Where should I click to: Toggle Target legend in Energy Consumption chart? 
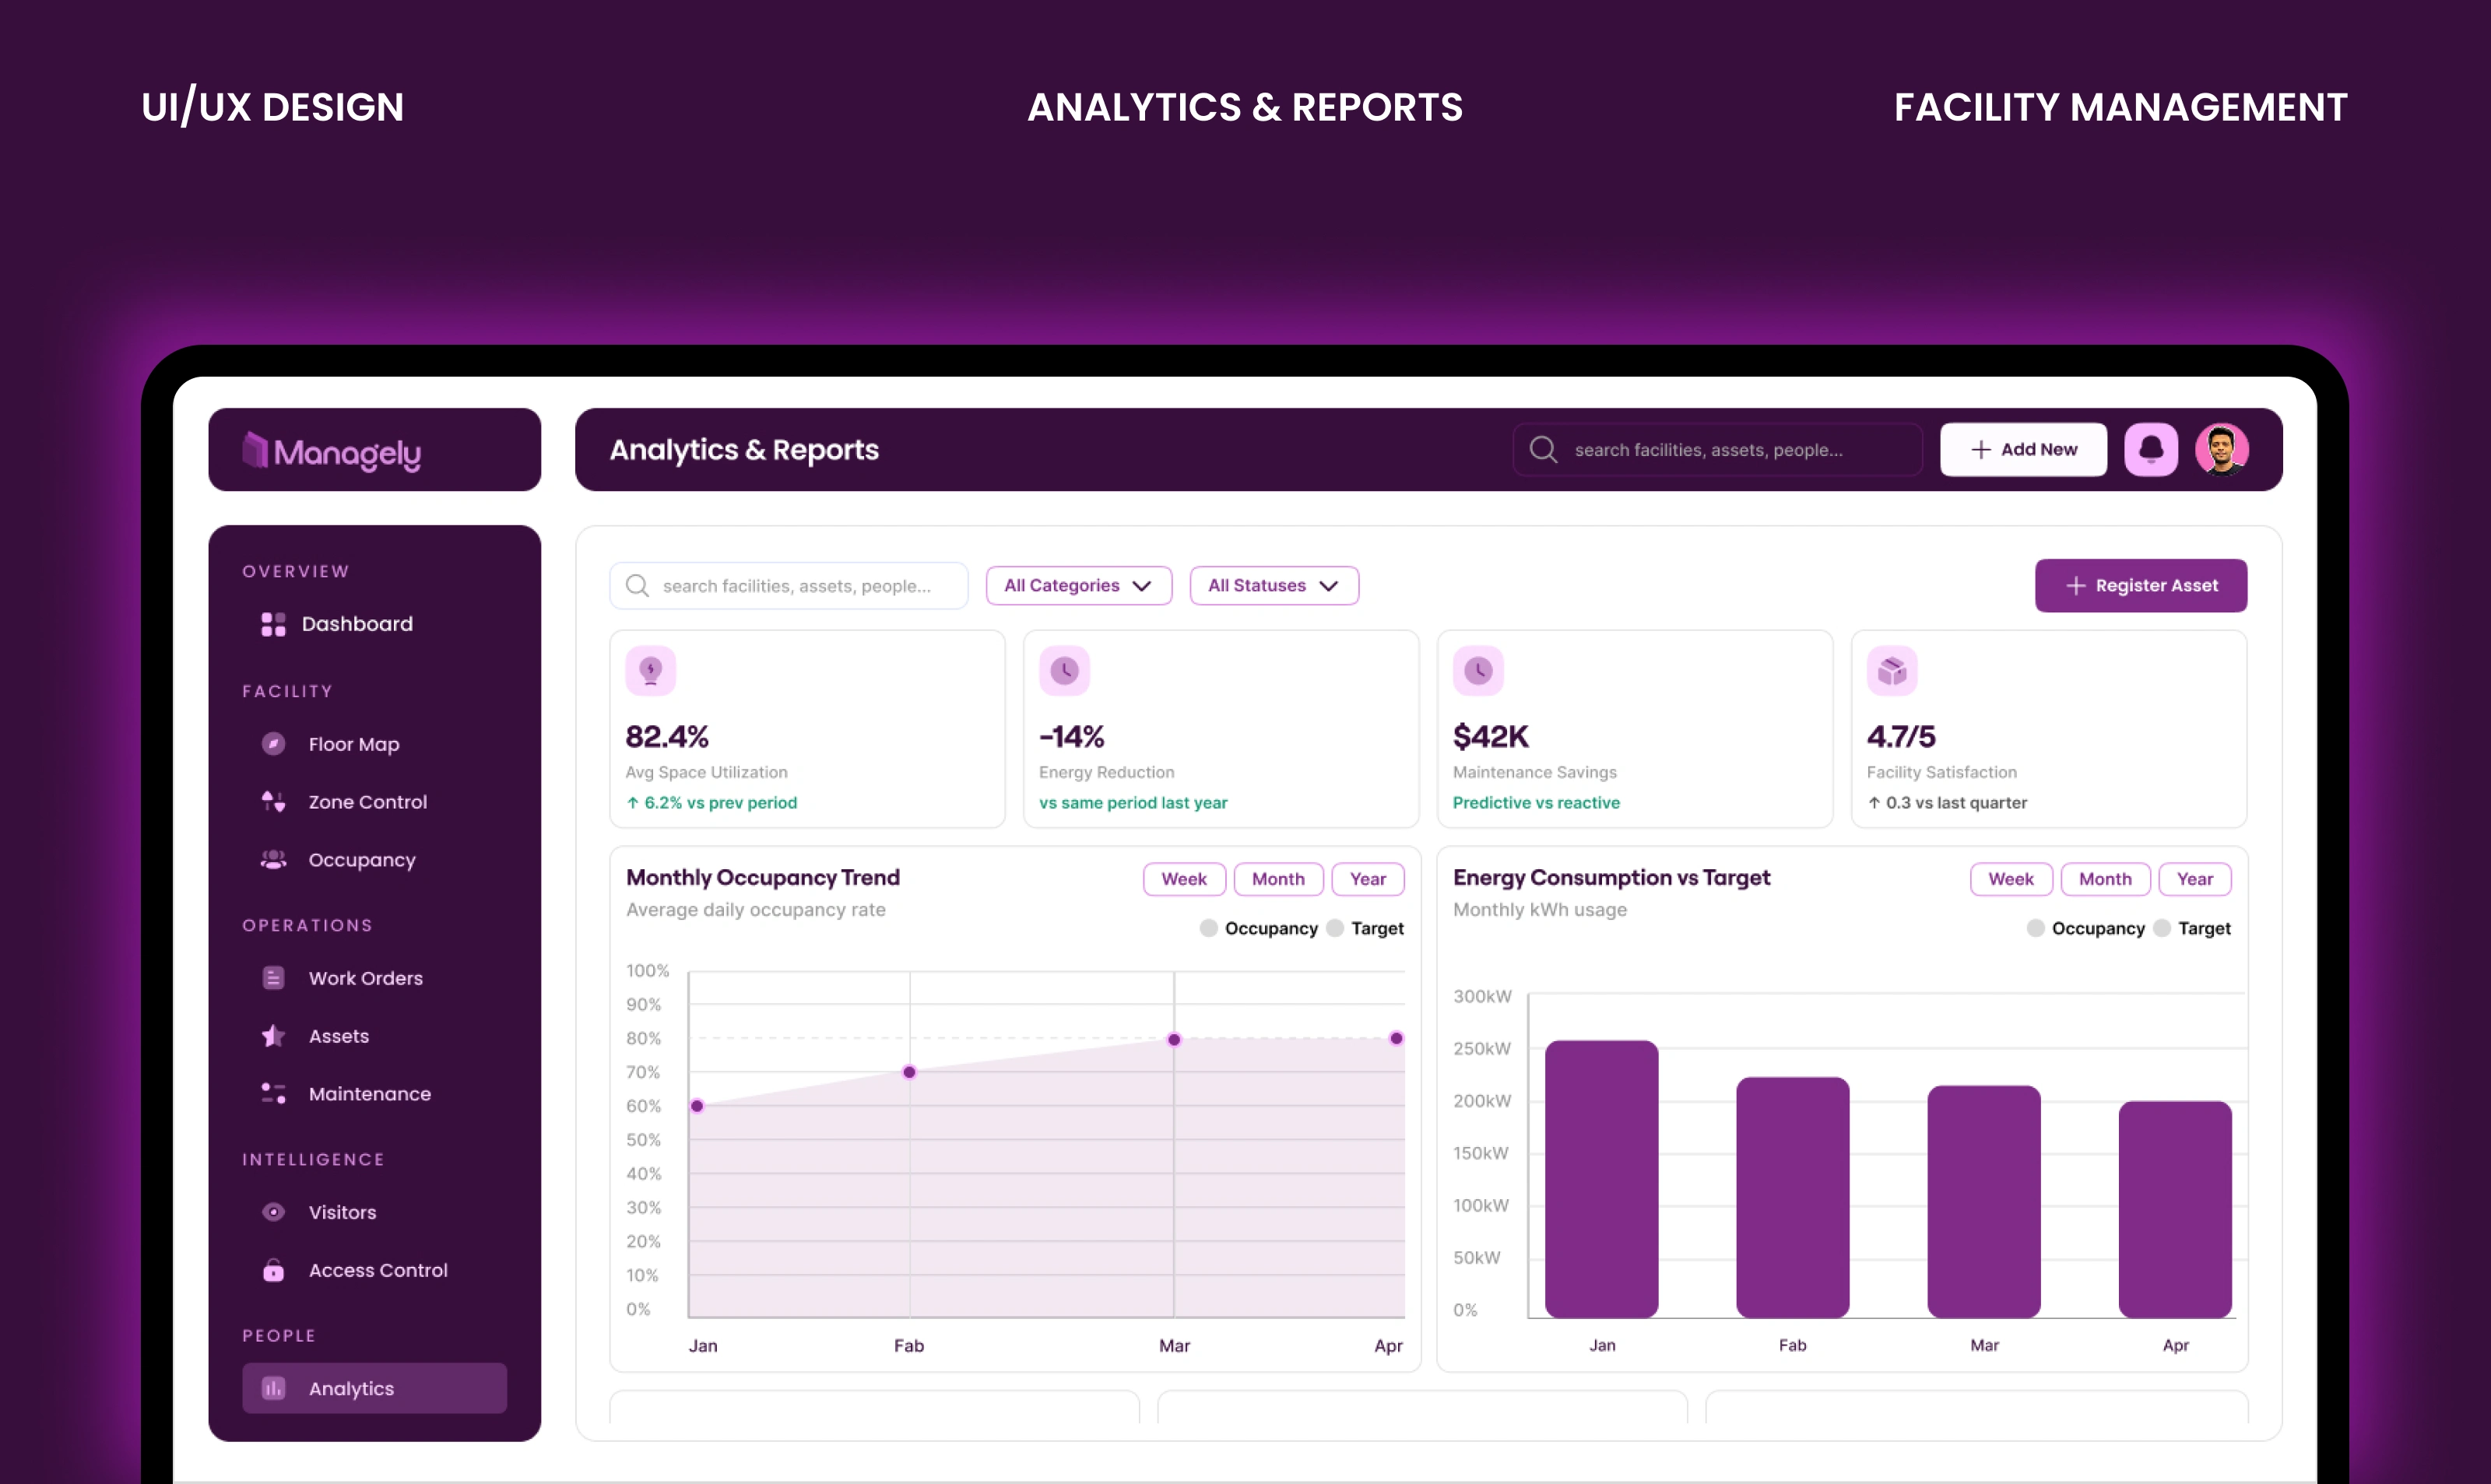[2192, 928]
